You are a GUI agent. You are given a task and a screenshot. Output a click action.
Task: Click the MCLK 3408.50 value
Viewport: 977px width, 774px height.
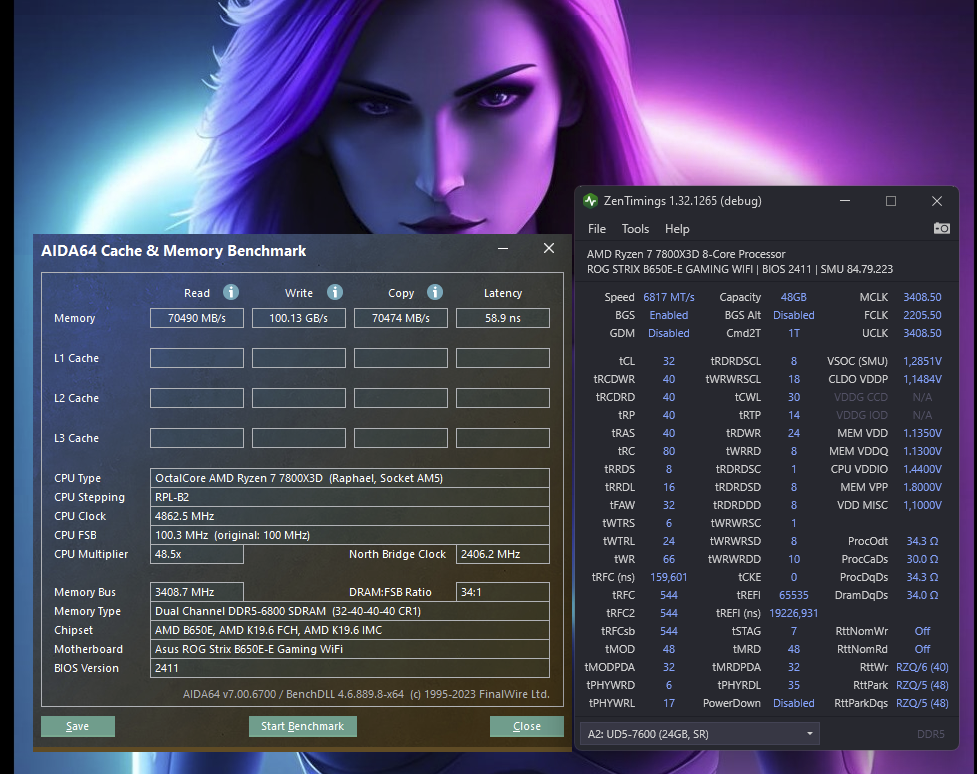click(x=922, y=297)
